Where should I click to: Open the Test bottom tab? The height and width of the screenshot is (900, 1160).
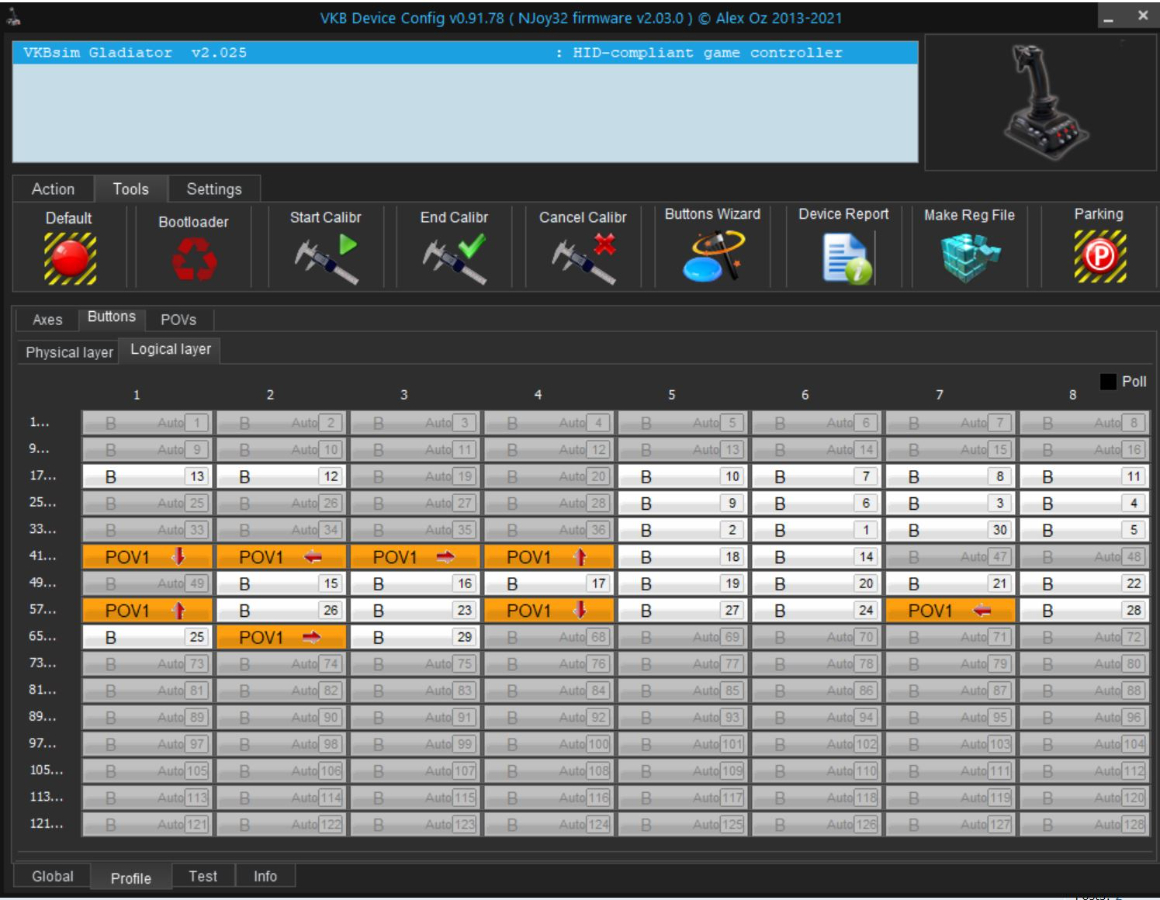(202, 876)
